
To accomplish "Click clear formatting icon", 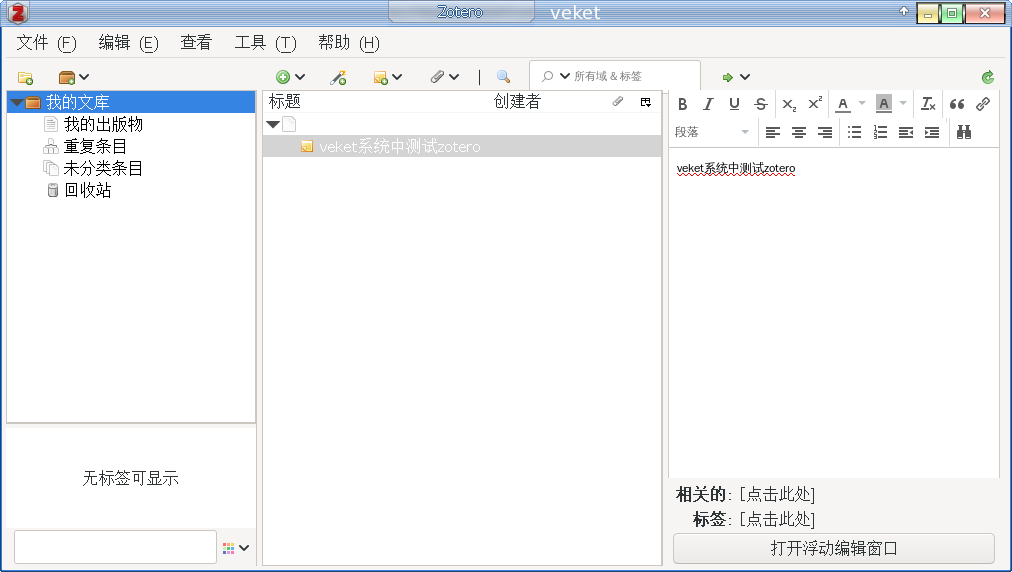I will (x=928, y=104).
